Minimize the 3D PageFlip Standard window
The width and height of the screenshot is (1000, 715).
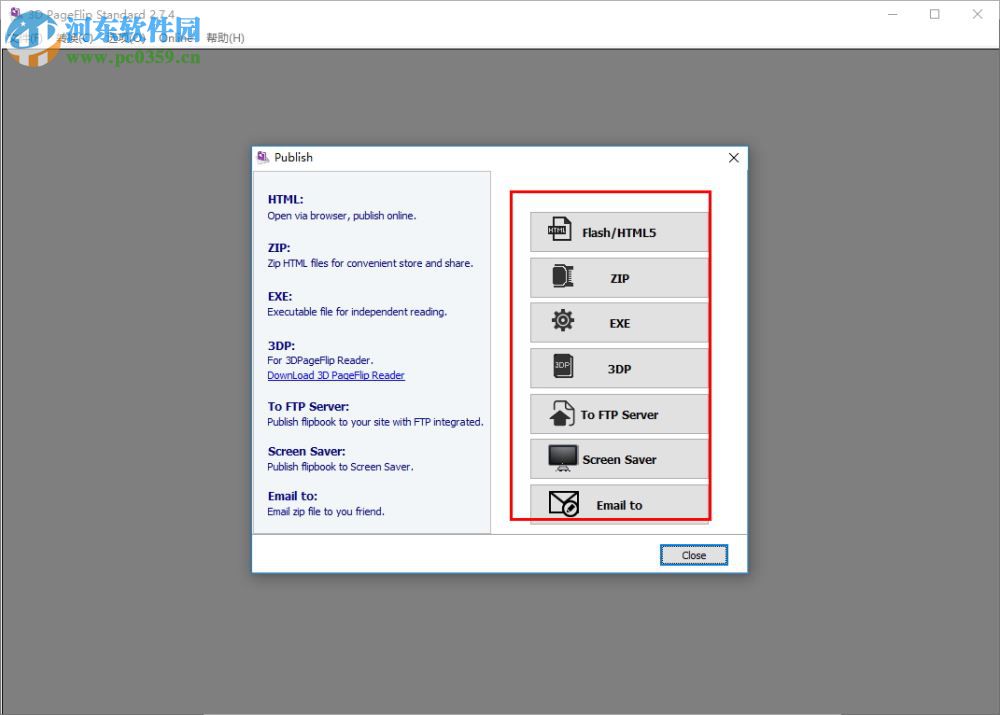893,14
